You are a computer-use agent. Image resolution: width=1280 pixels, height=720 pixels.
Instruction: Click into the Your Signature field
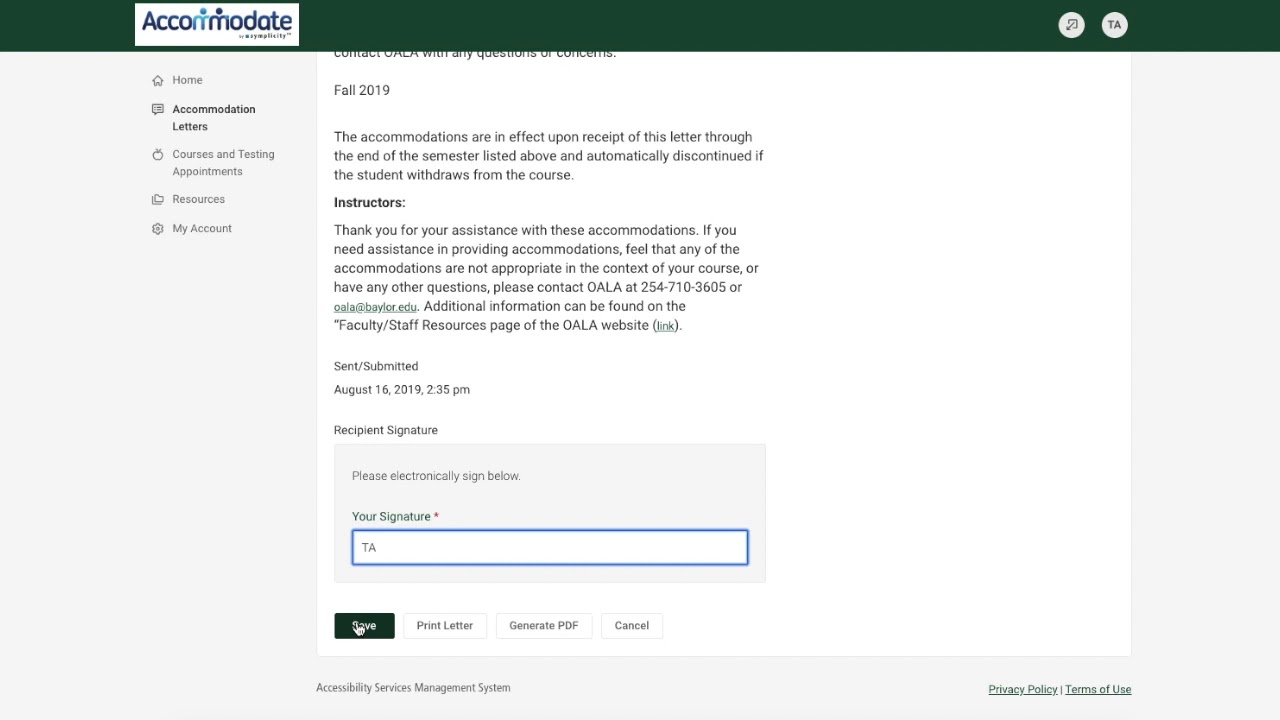(x=550, y=547)
